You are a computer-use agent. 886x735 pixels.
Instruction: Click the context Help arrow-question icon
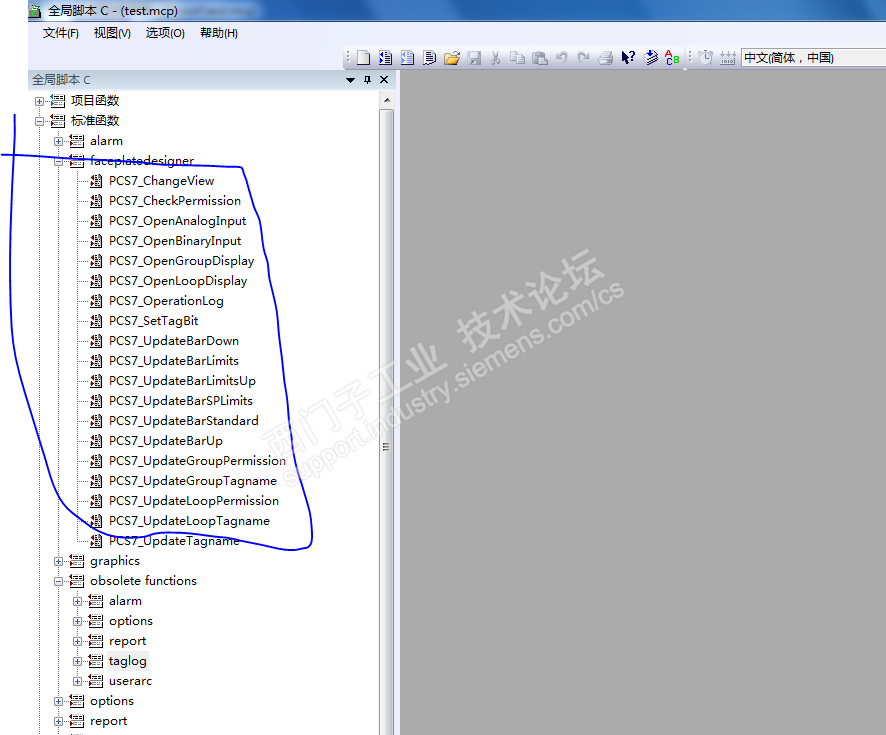pyautogui.click(x=628, y=58)
